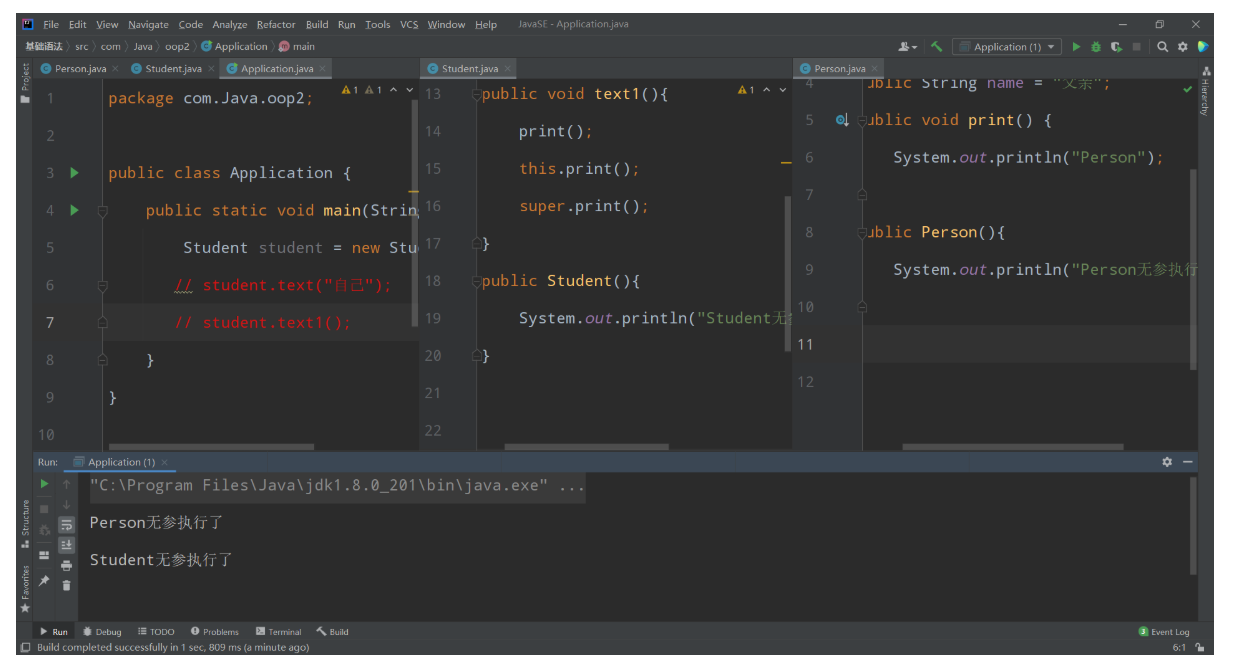Image resolution: width=1239 pixels, height=663 pixels.
Task: Clear all console output with trash icon
Action: [66, 585]
